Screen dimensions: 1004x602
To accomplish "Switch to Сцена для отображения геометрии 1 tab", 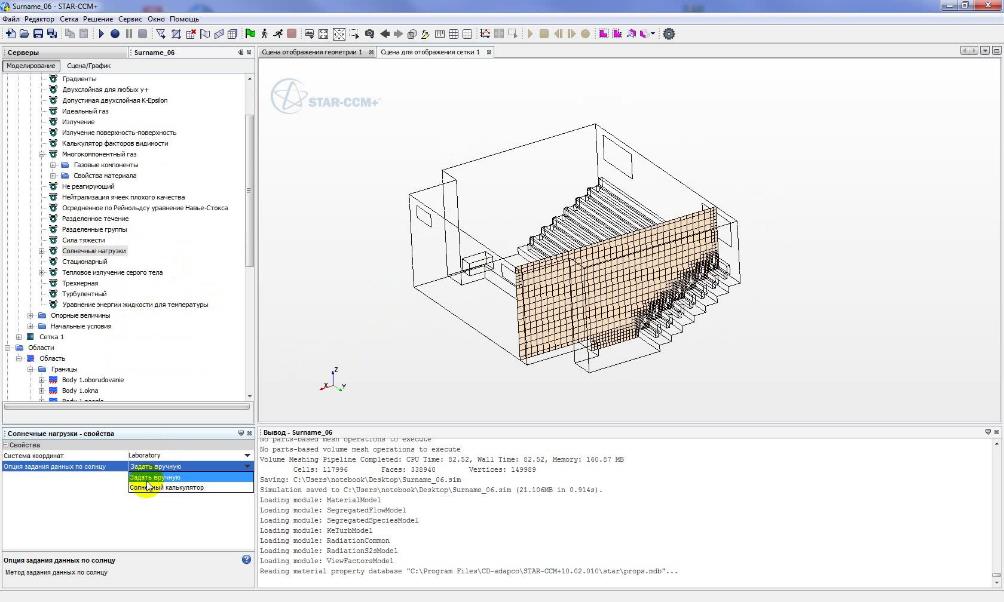I will [x=311, y=52].
